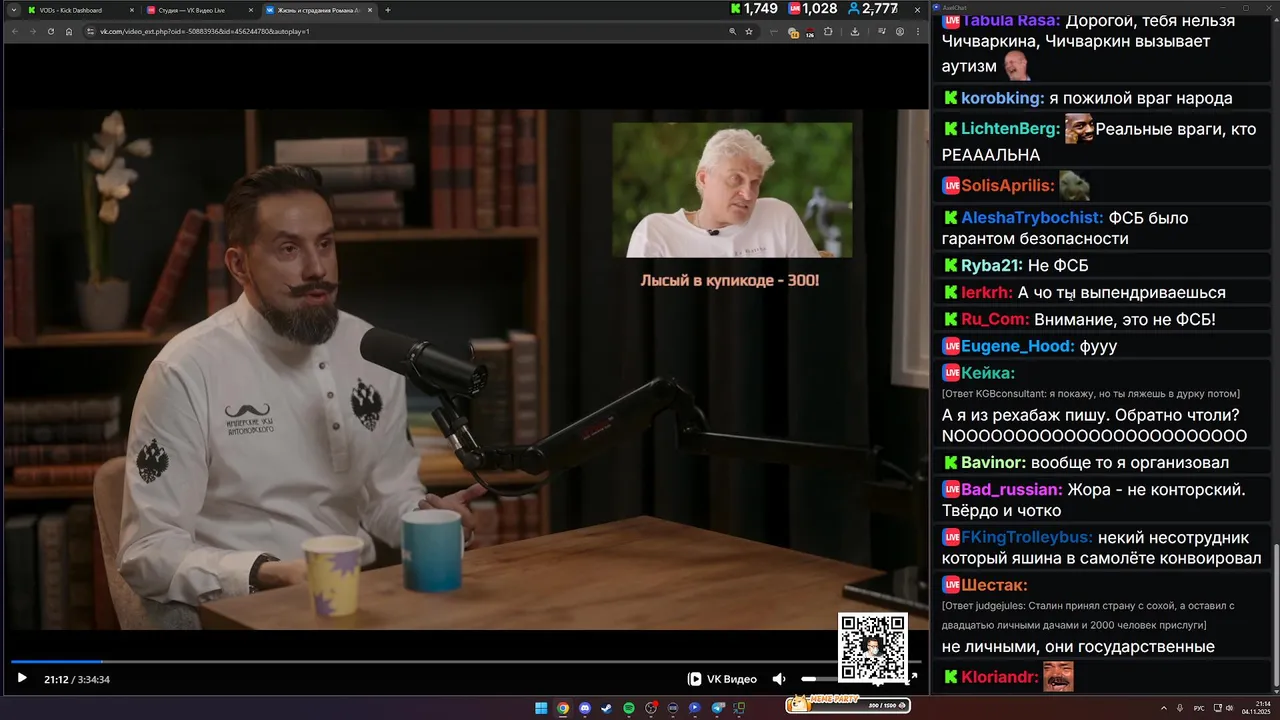Select username Kloriandr in chat
1280x720 pixels.
1000,677
